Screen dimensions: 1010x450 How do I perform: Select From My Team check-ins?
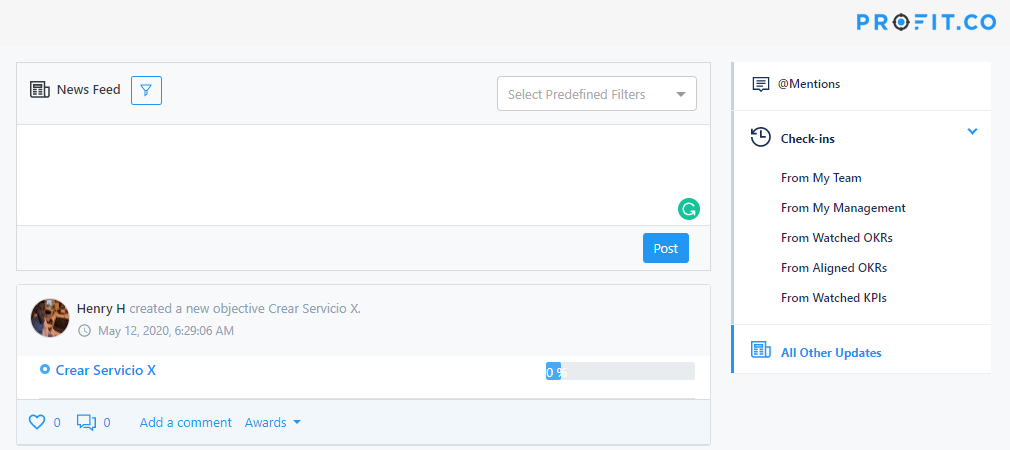tap(821, 178)
